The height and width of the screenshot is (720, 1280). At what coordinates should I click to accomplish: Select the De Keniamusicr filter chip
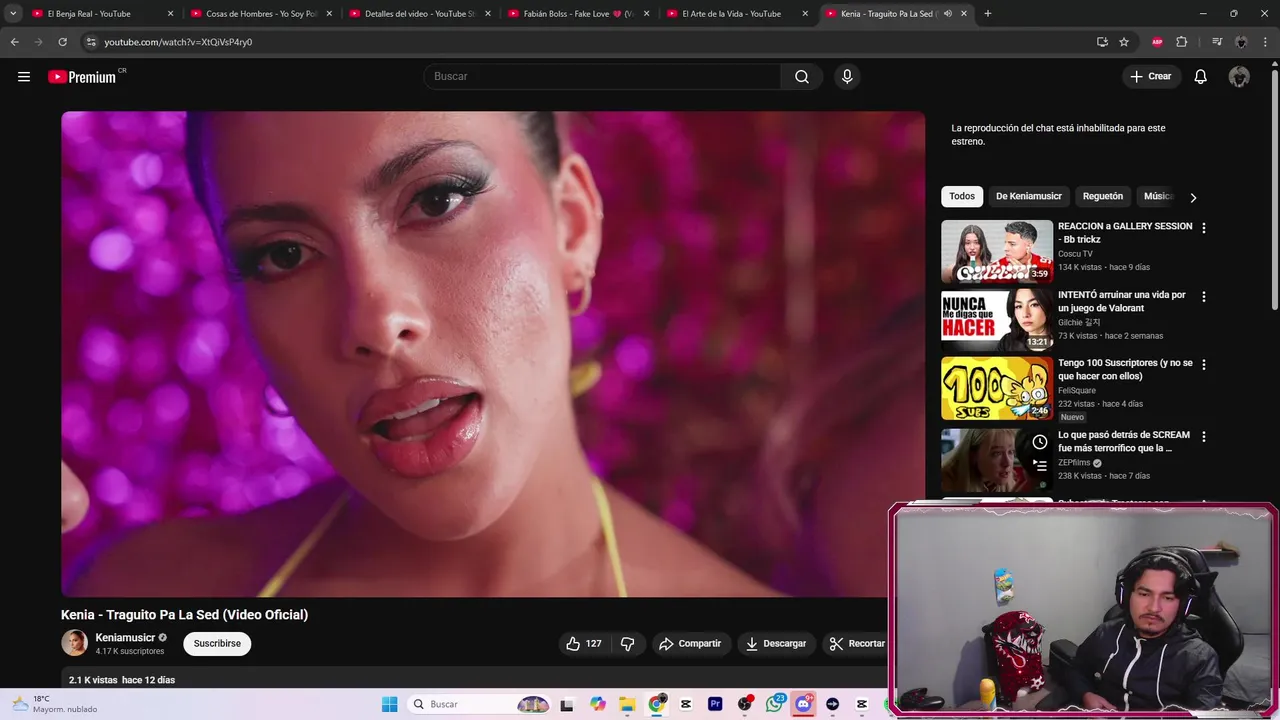point(1029,197)
